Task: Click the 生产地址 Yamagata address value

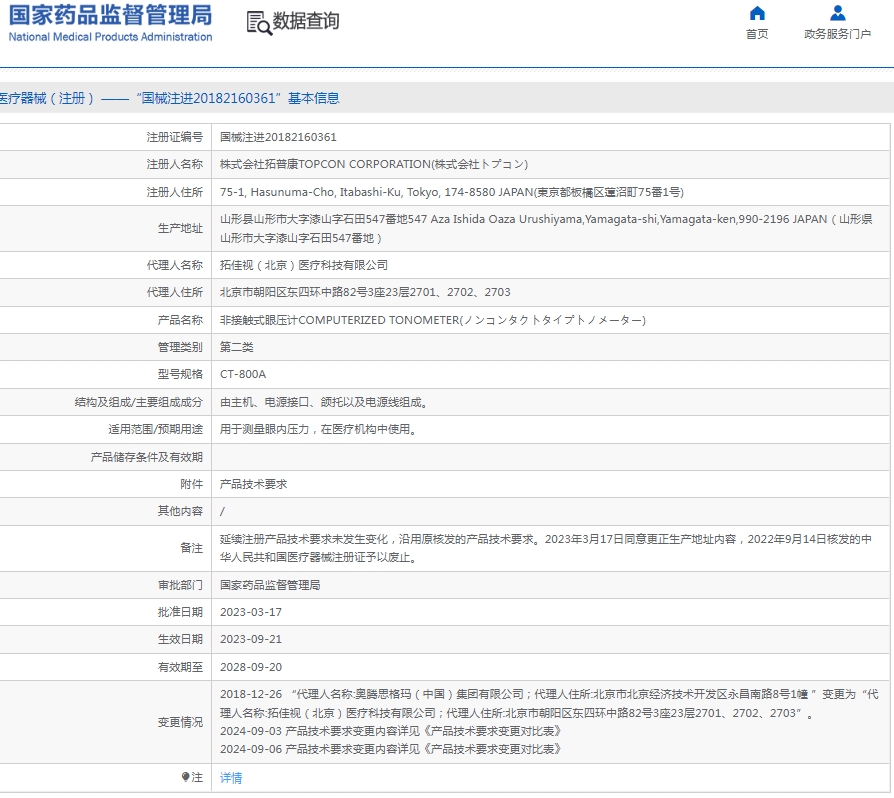Action: pyautogui.click(x=546, y=229)
